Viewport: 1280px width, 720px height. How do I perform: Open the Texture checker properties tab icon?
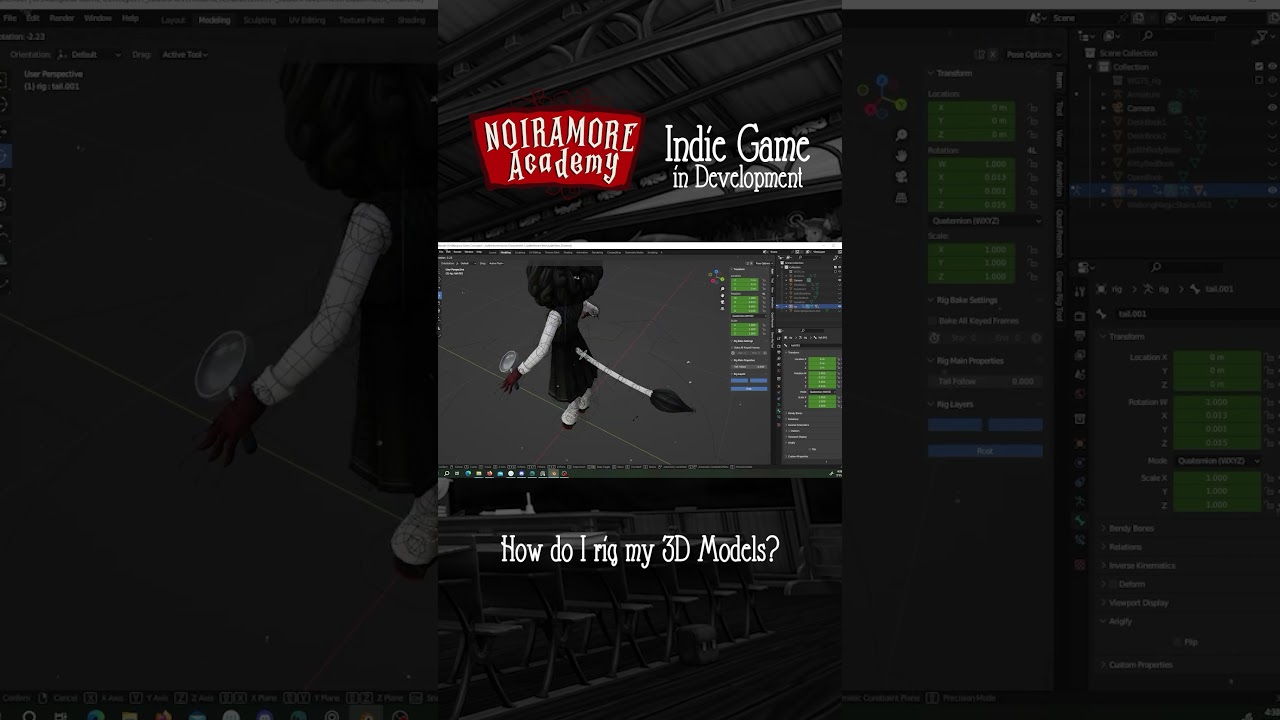coord(1080,565)
